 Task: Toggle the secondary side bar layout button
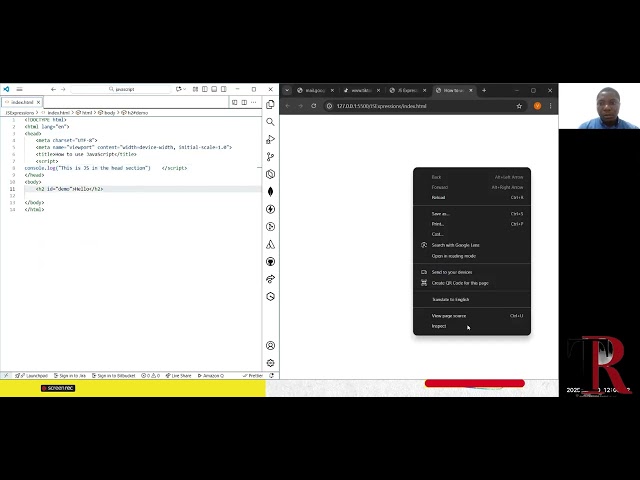pos(224,89)
